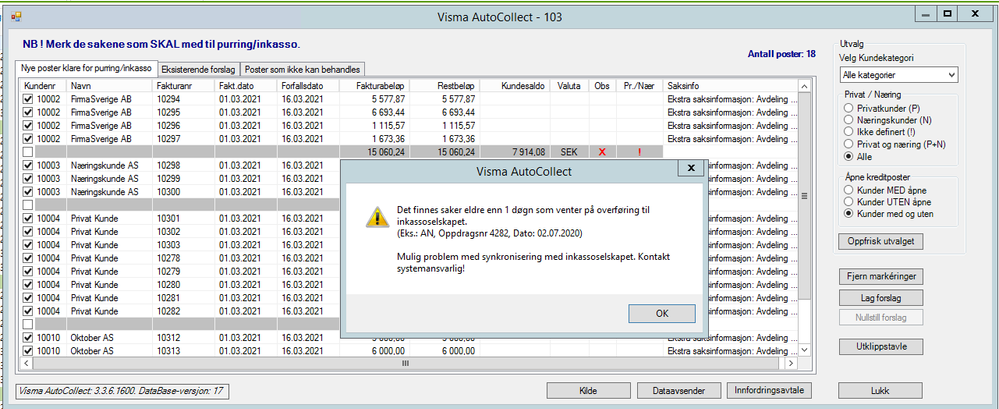The image size is (999, 409).
Task: Click the Lukk button
Action: 880,391
